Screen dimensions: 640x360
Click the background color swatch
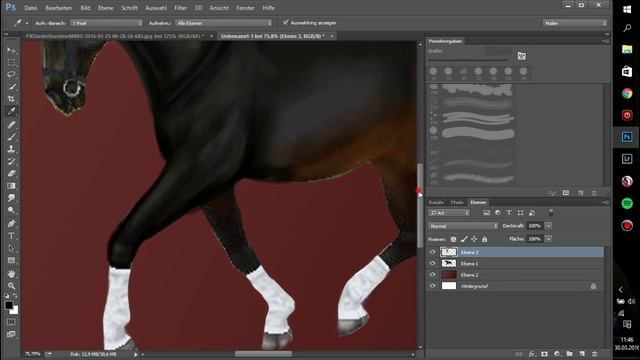(x=15, y=311)
